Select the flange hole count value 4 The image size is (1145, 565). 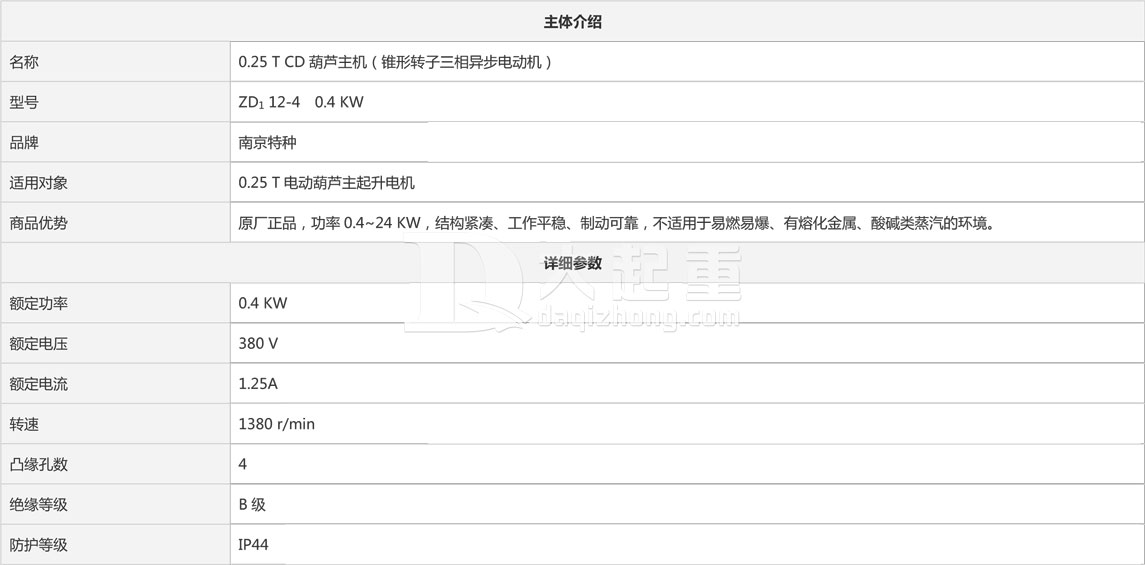click(x=242, y=464)
